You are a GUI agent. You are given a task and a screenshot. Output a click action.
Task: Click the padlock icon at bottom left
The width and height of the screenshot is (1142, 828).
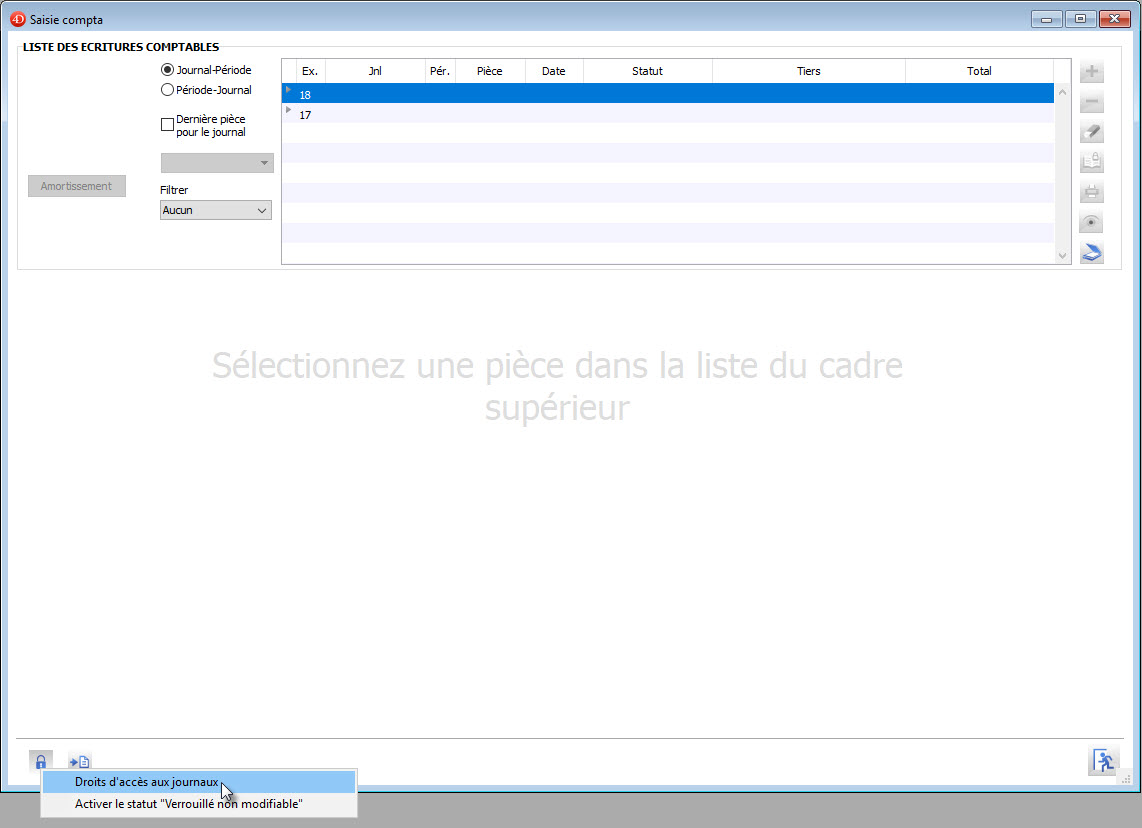click(x=41, y=761)
